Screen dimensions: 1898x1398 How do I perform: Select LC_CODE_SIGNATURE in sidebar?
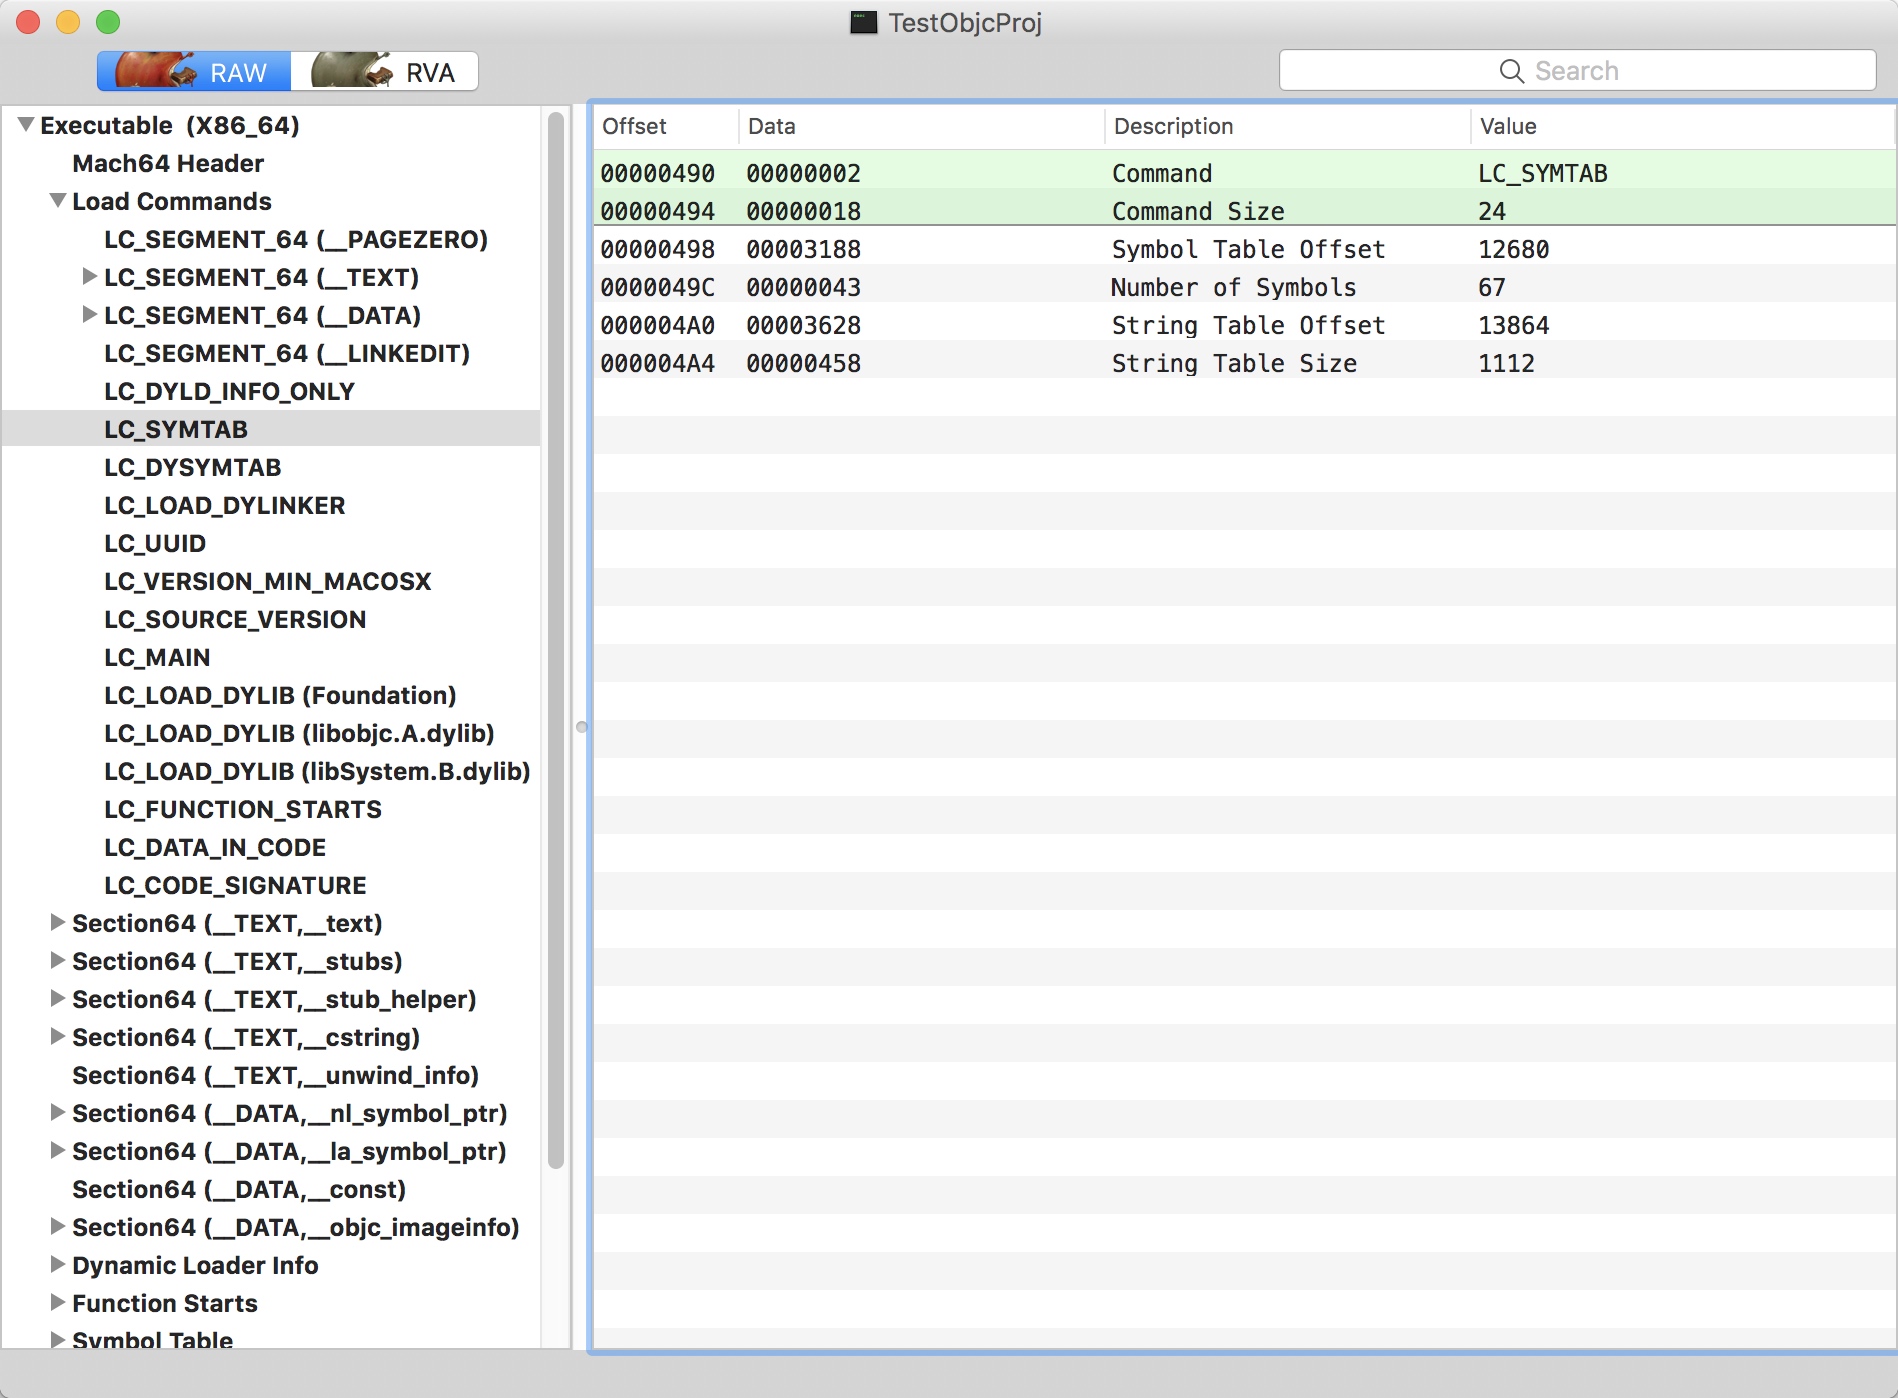(x=235, y=885)
